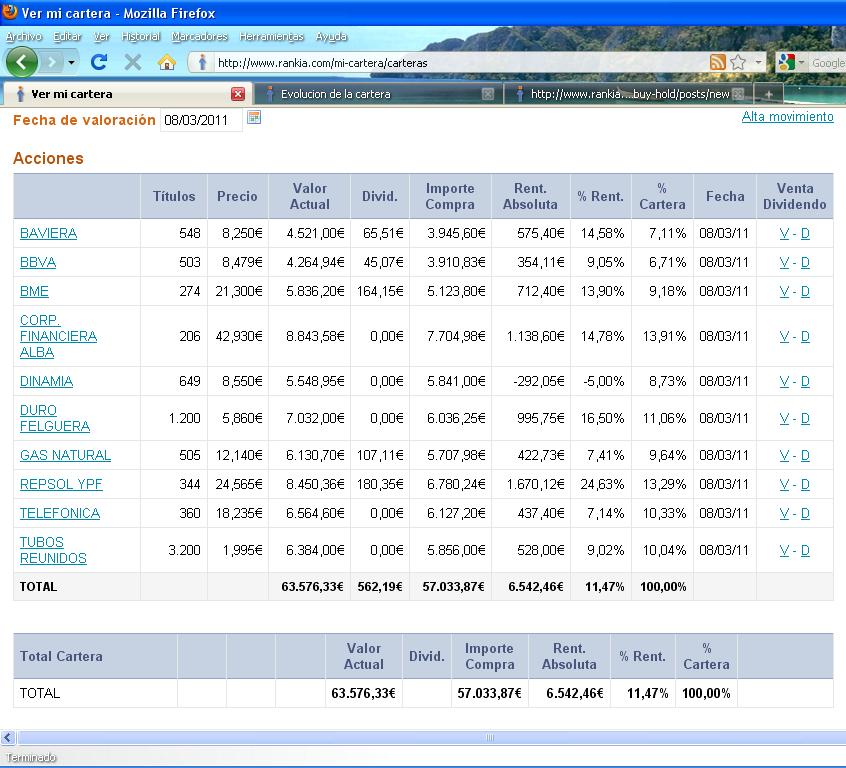Click the Fecha de valoración date field
Screen dimensions: 846x768
200,120
